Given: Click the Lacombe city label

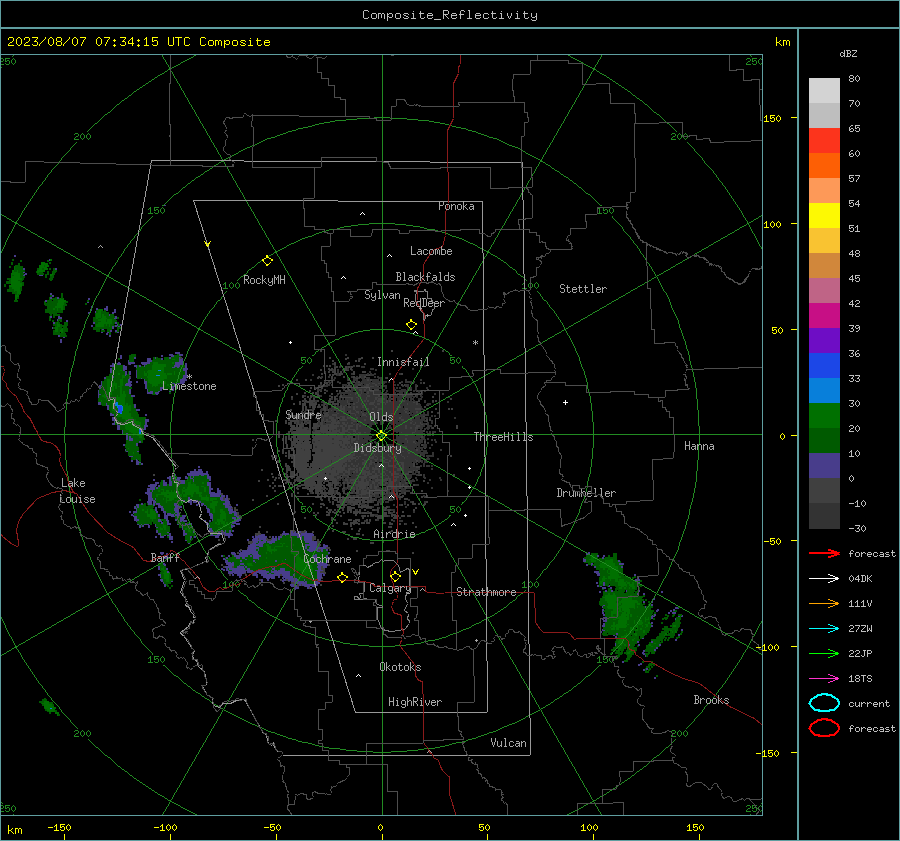Looking at the screenshot, I should [x=431, y=251].
